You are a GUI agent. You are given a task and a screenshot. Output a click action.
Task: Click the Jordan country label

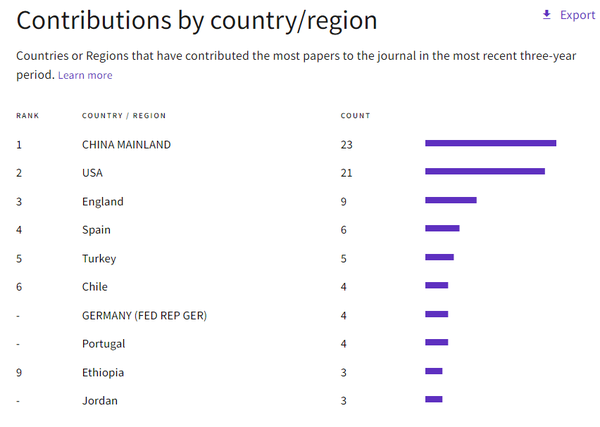tap(99, 401)
